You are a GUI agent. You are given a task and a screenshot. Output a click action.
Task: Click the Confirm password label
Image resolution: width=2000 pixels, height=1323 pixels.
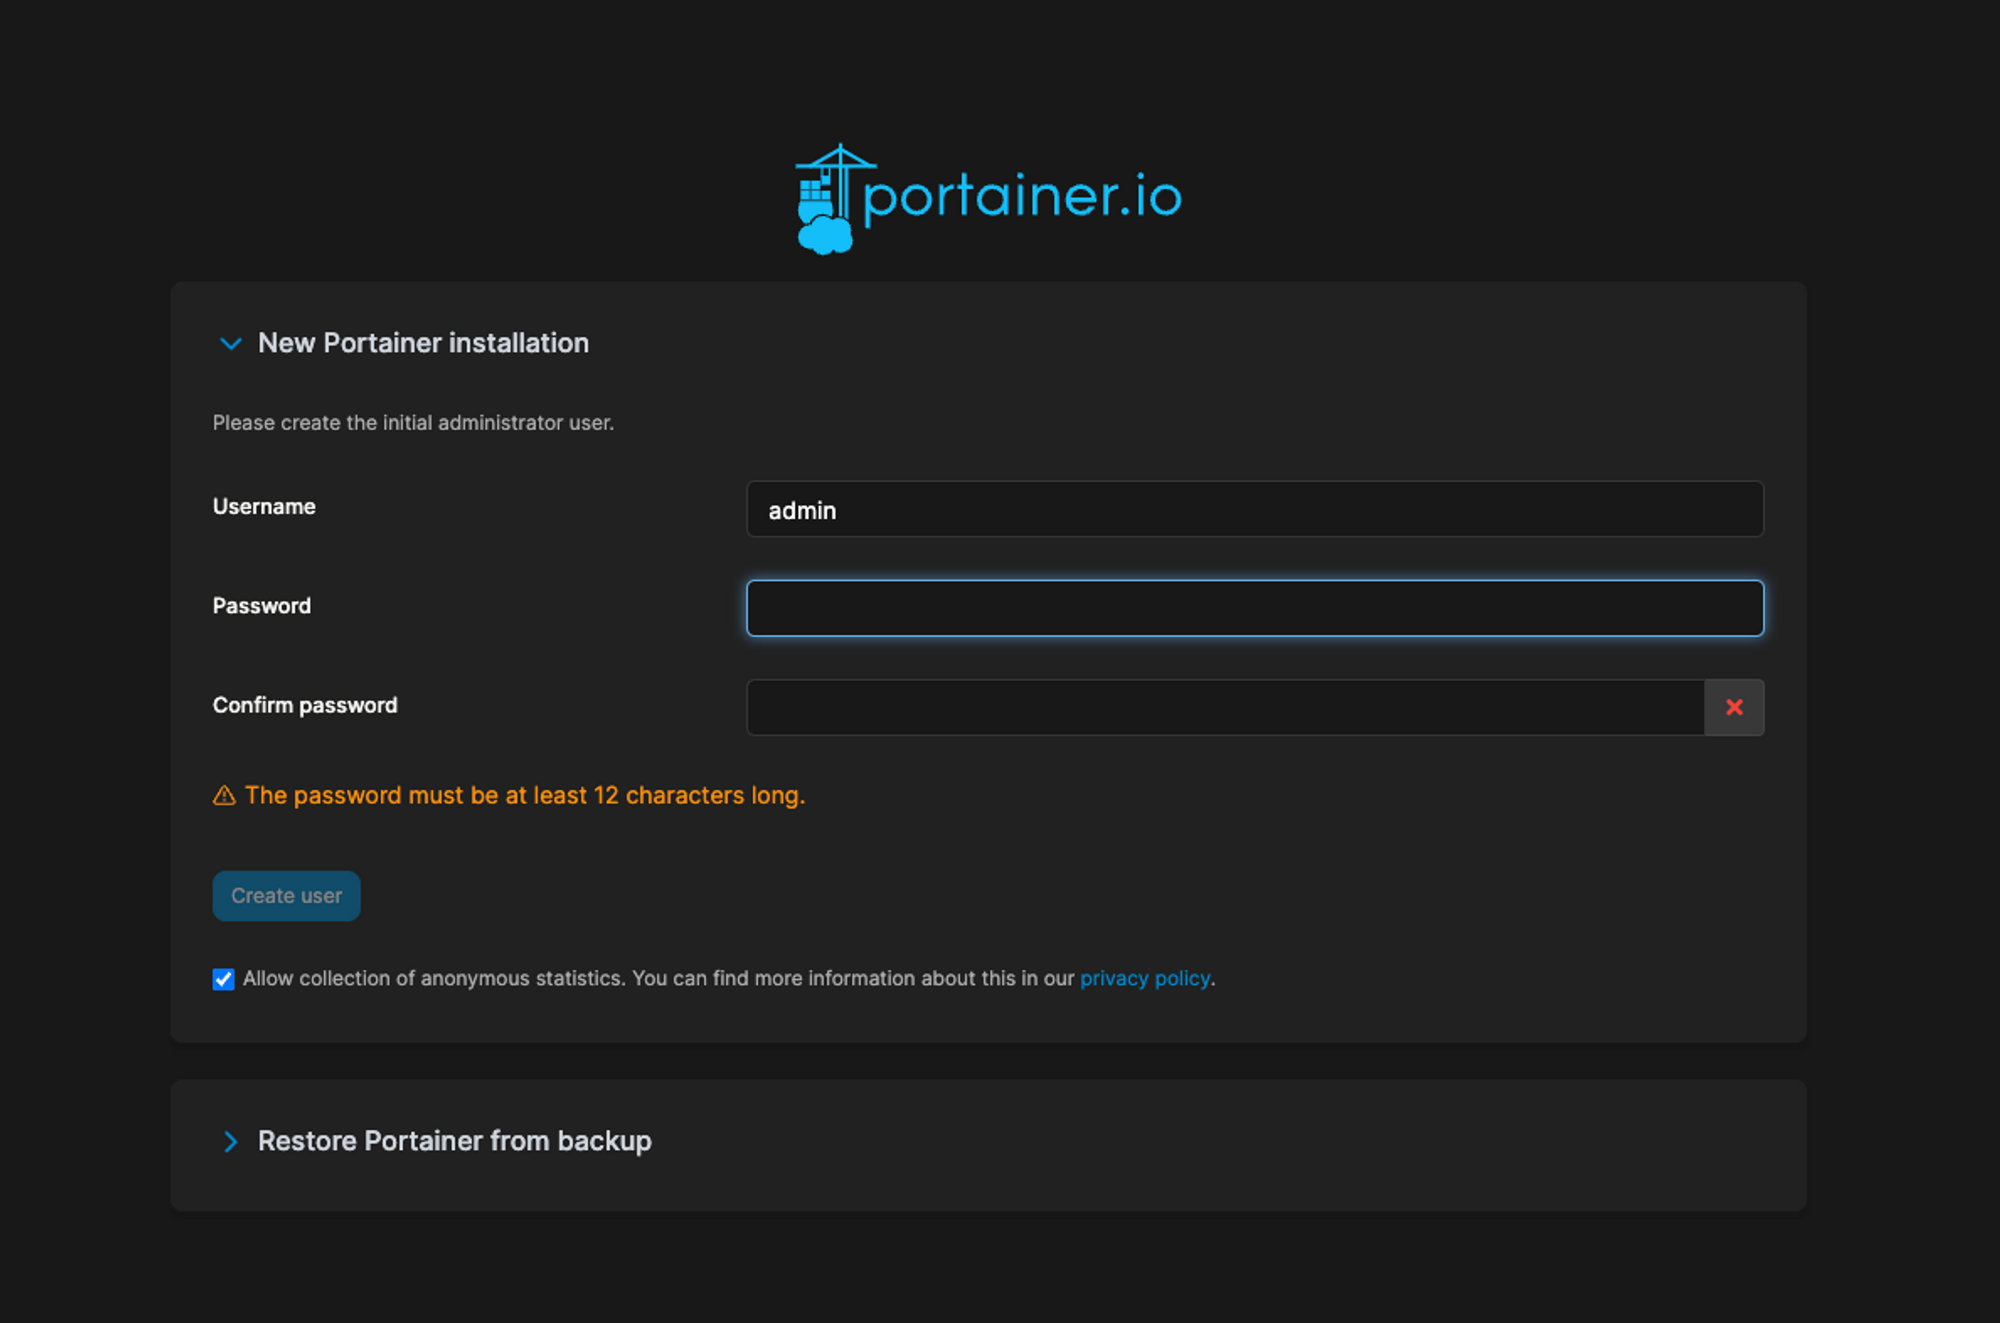(x=305, y=705)
